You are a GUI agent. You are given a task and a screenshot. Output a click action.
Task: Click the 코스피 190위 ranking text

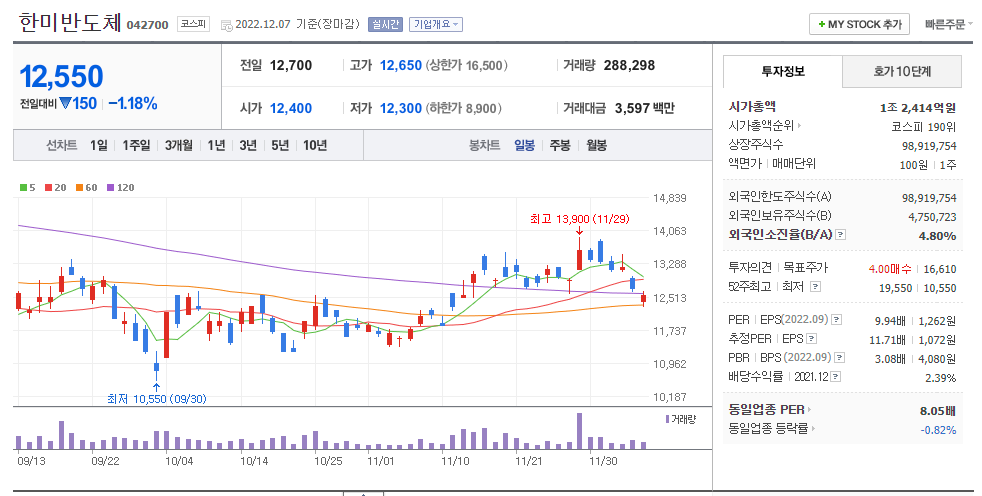924,127
